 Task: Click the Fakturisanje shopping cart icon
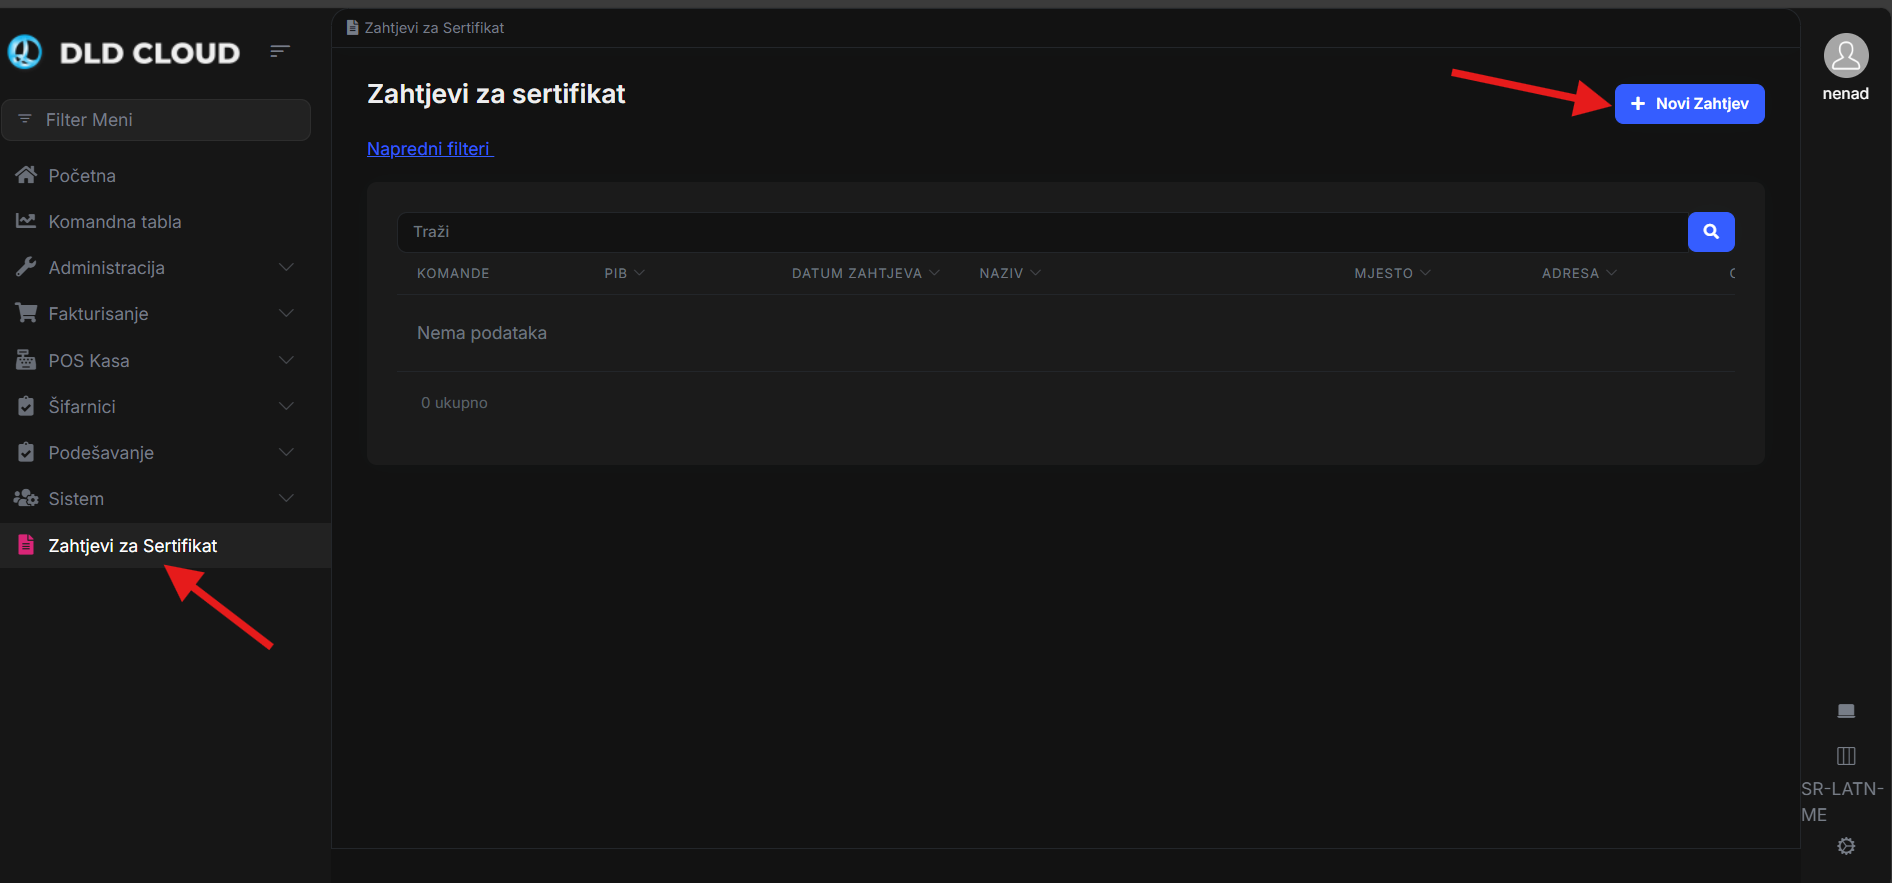pos(26,313)
